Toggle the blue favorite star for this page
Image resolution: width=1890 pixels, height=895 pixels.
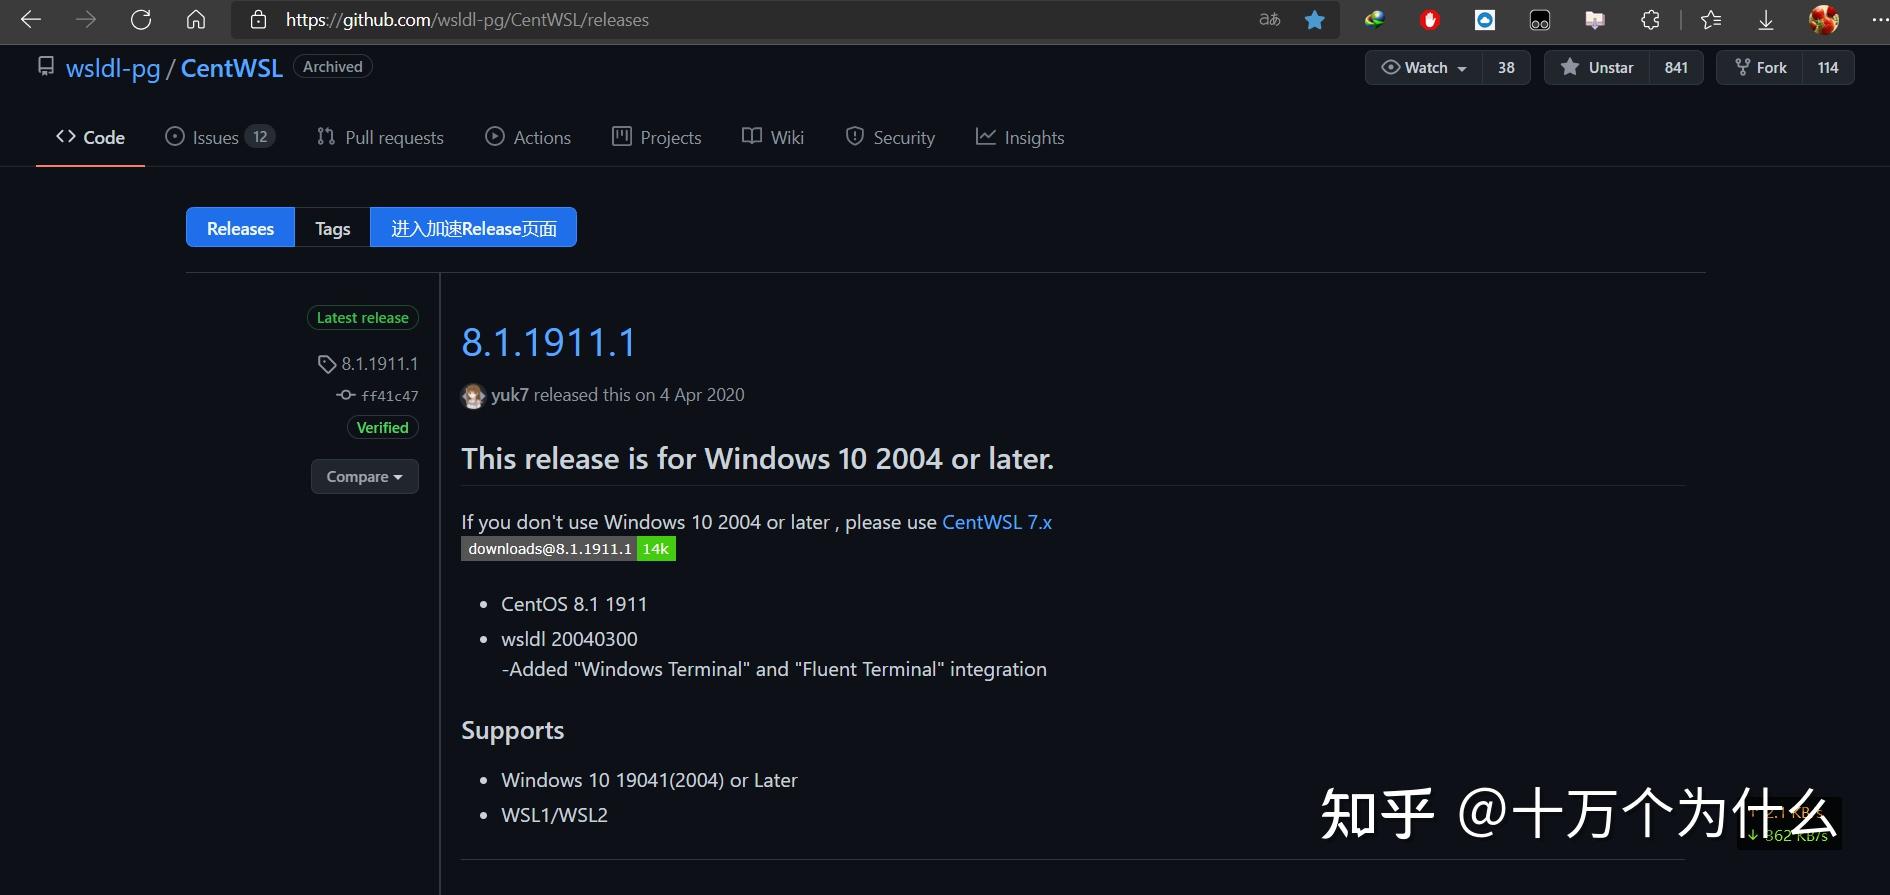[x=1315, y=19]
